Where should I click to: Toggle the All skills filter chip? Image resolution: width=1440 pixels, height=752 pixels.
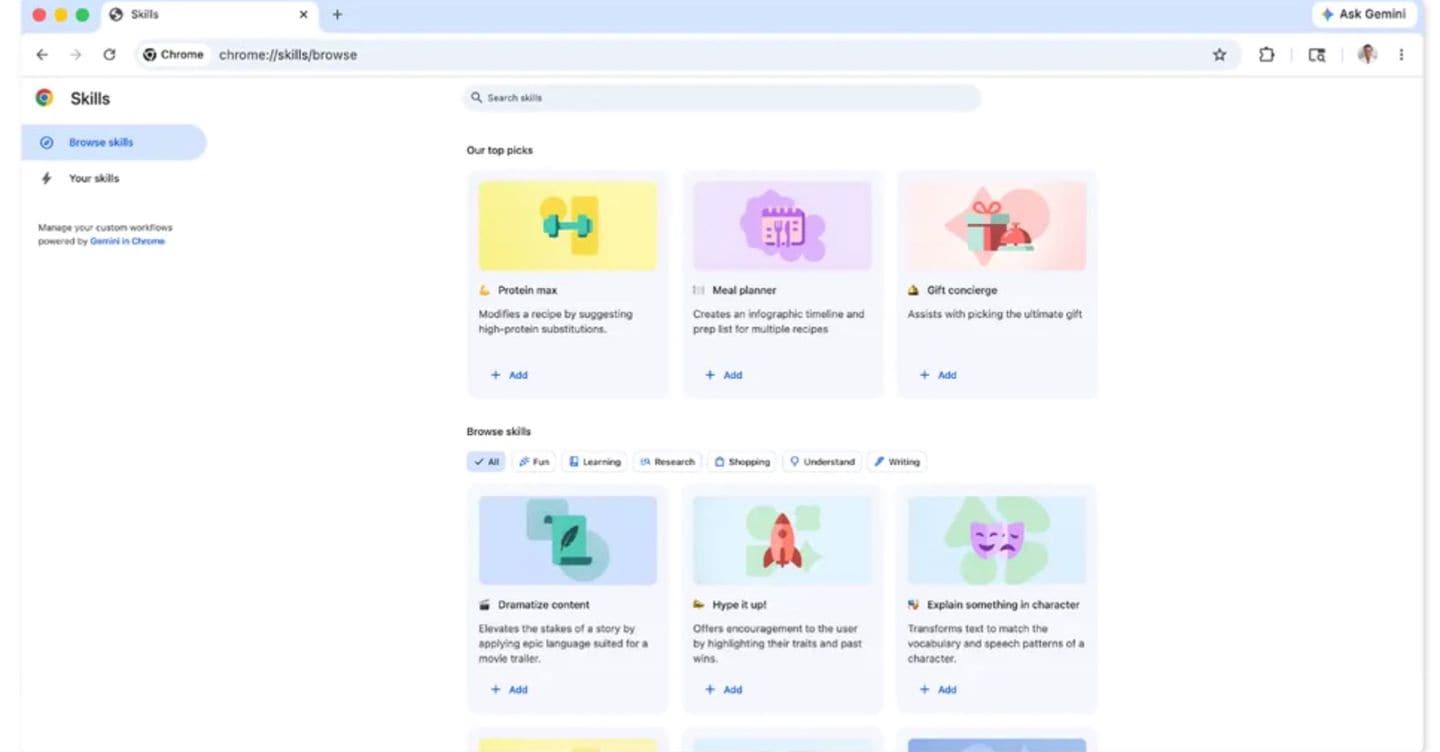[486, 461]
